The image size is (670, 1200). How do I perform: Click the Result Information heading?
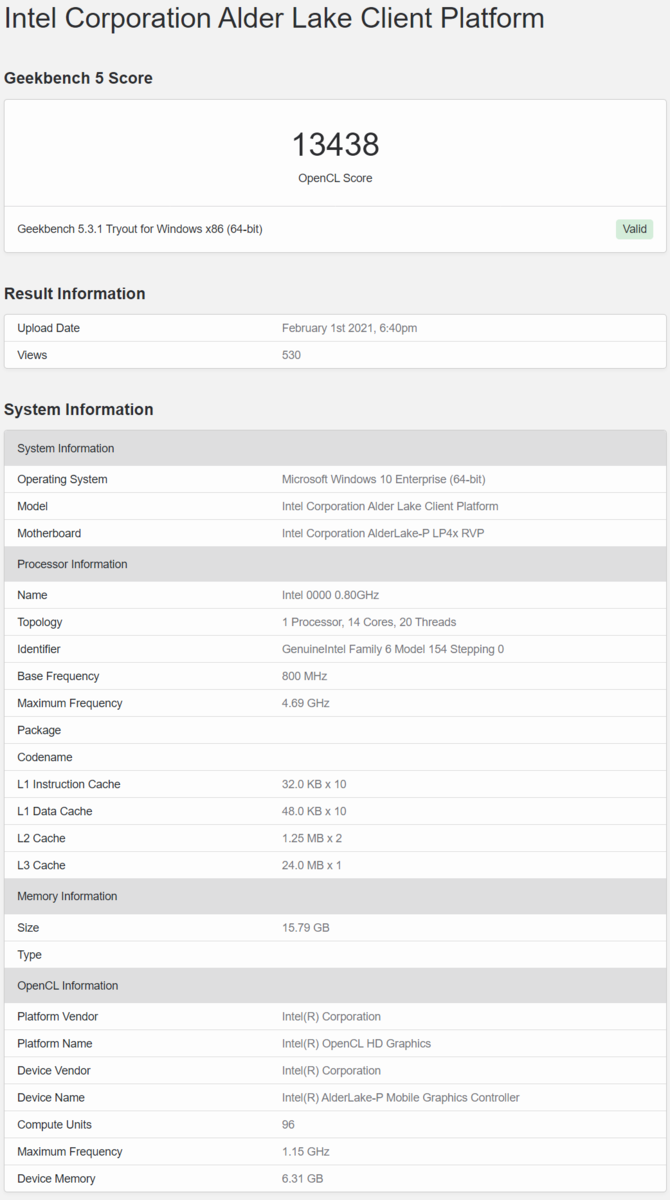click(75, 293)
